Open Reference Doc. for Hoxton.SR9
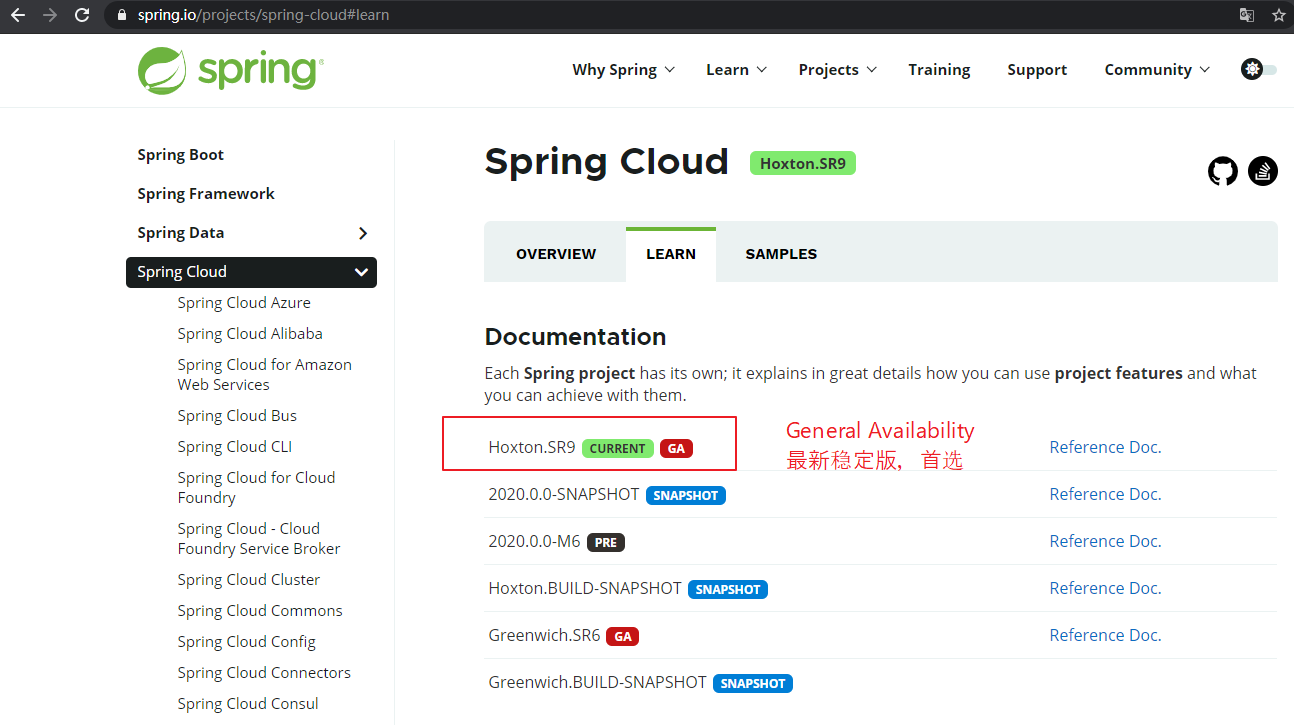 [x=1105, y=447]
